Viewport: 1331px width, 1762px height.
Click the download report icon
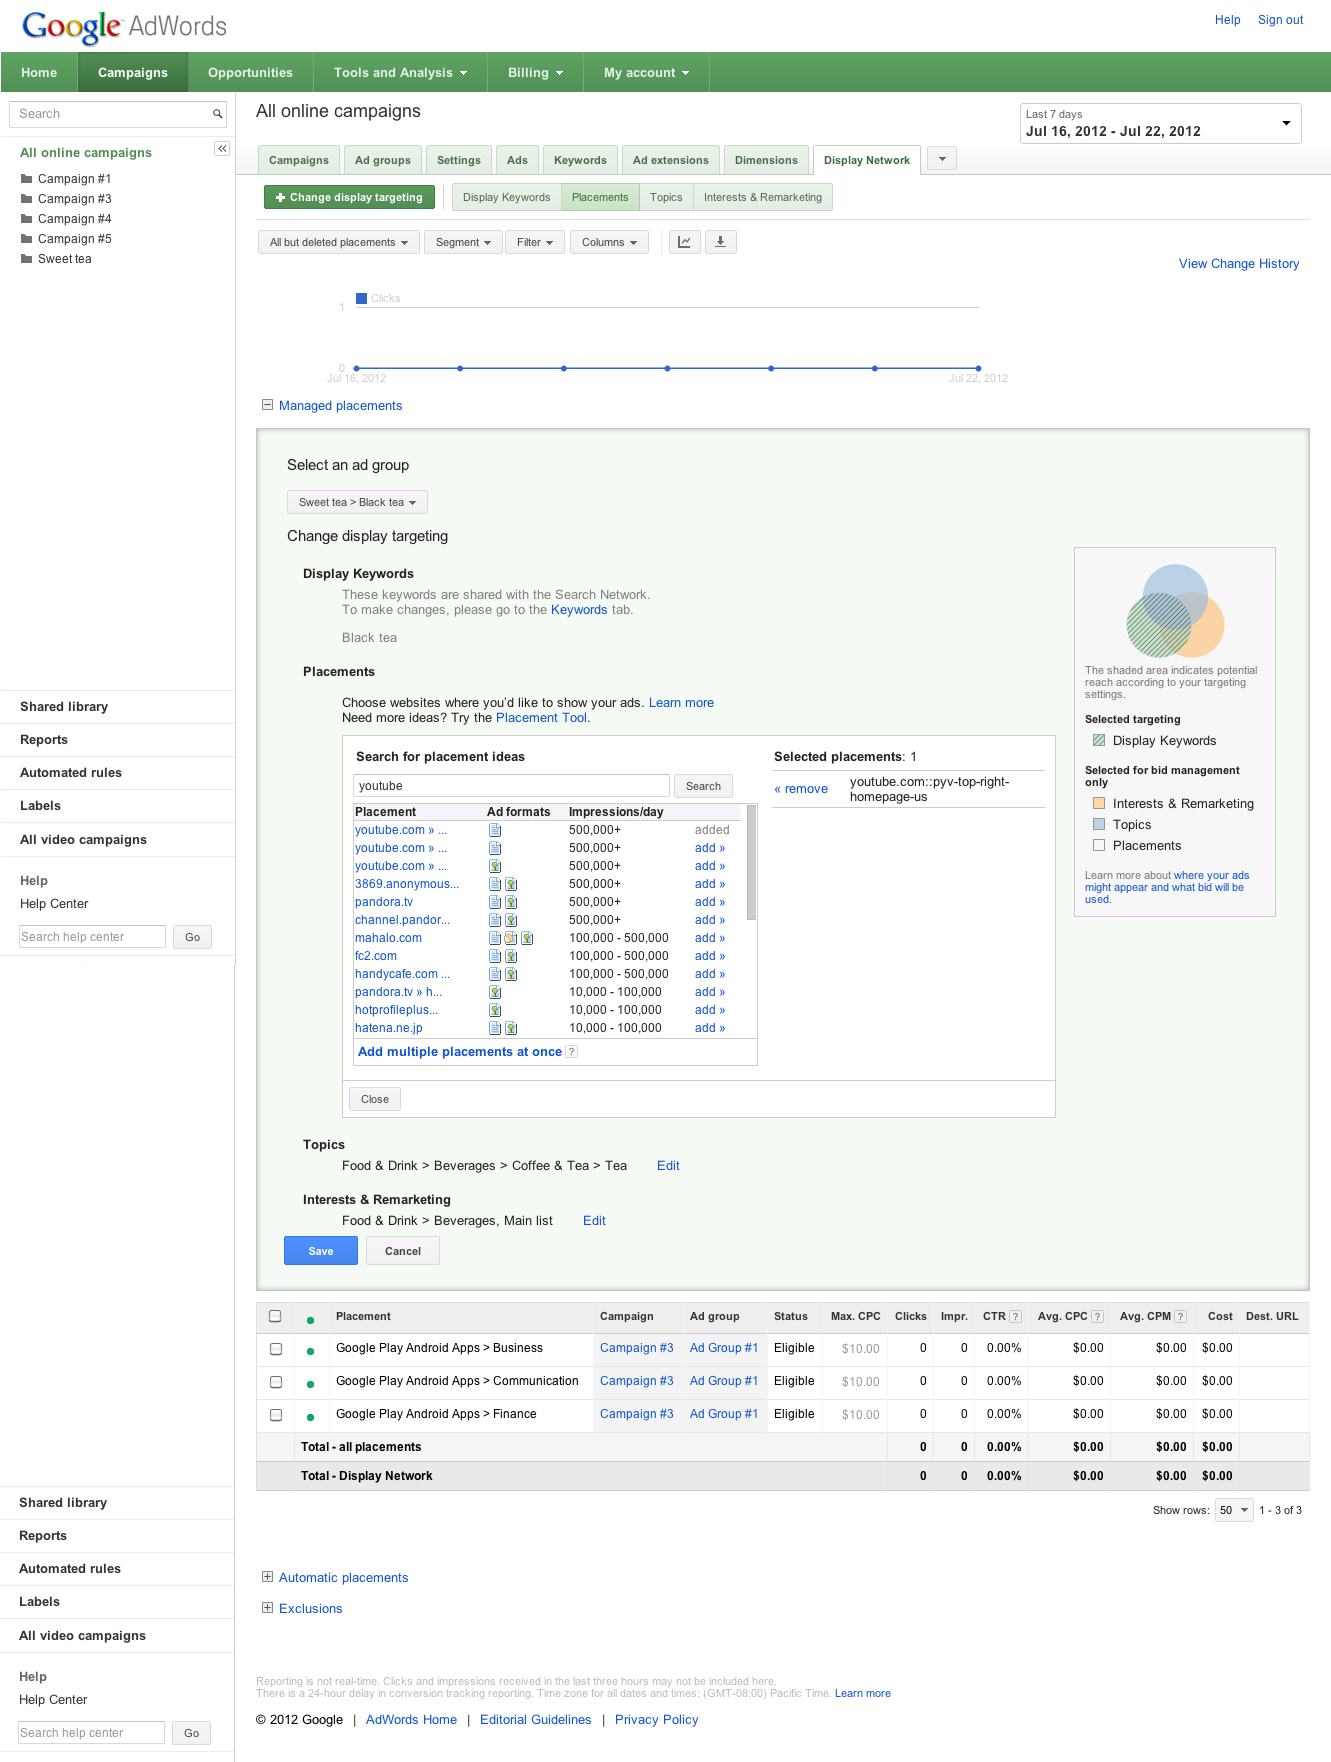(x=720, y=242)
